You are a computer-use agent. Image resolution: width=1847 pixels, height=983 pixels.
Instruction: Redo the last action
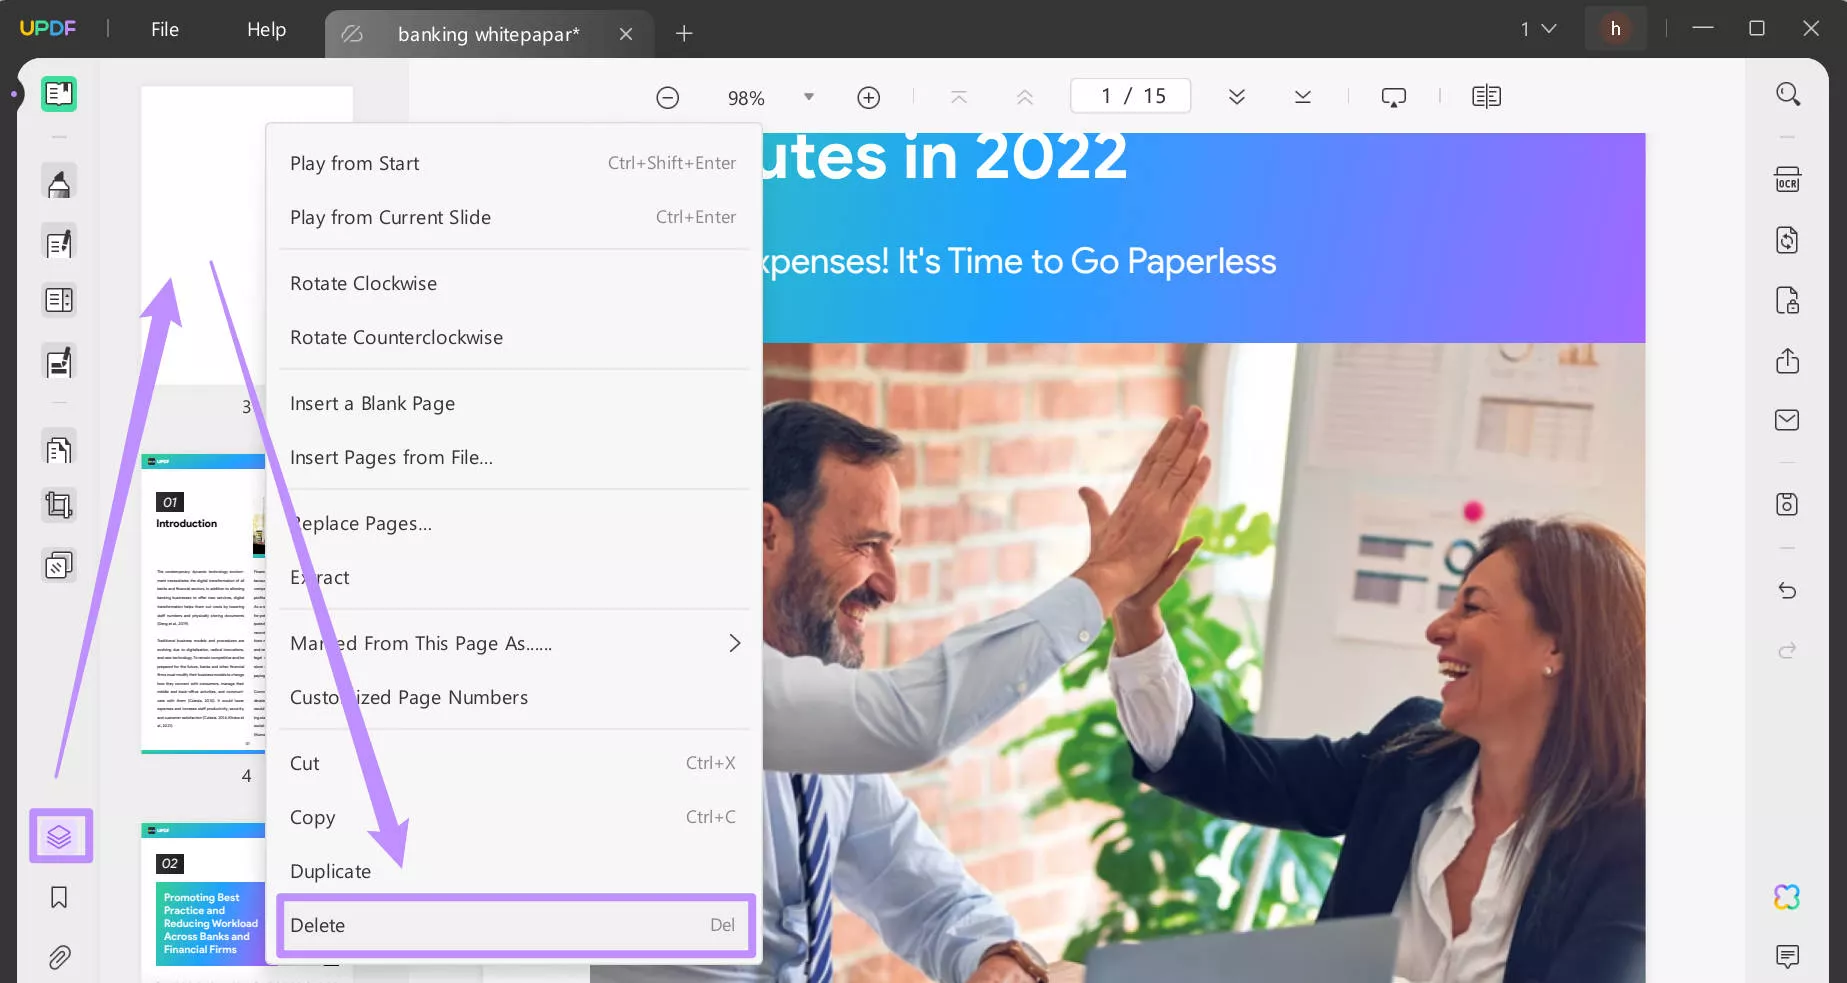pyautogui.click(x=1788, y=650)
